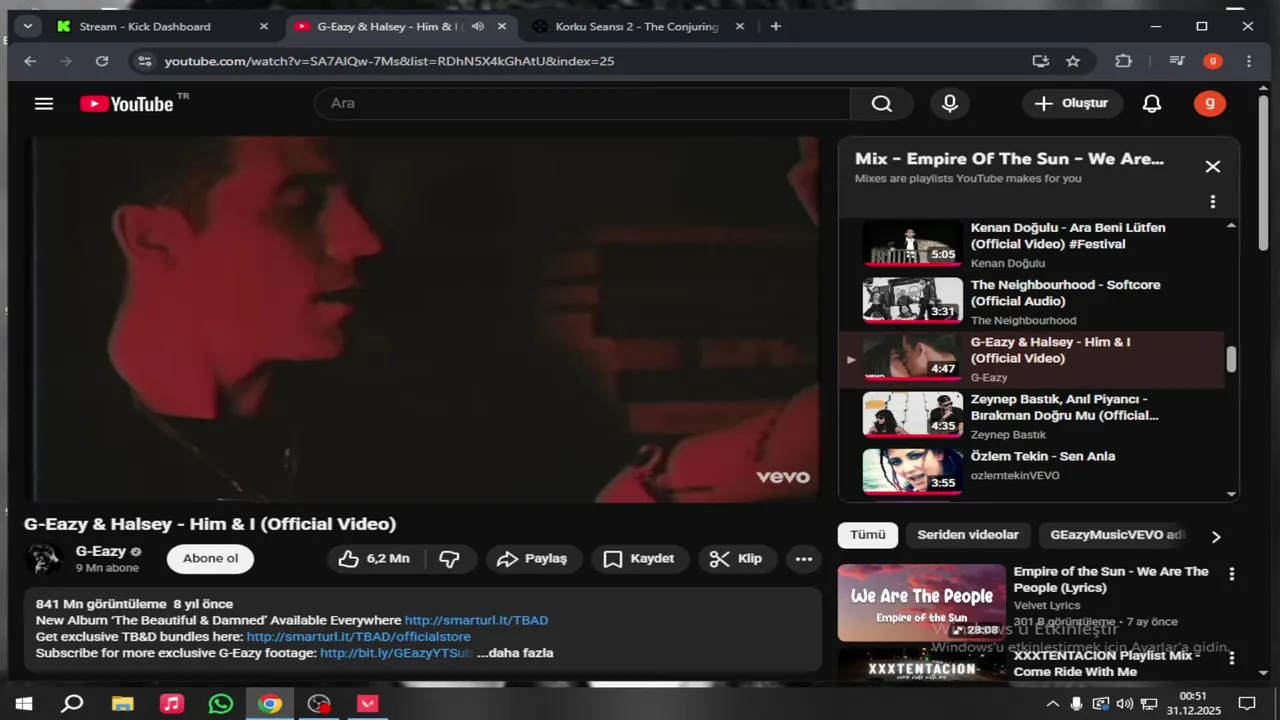Click the YouTube search input field
The height and width of the screenshot is (720, 1280).
tap(582, 104)
